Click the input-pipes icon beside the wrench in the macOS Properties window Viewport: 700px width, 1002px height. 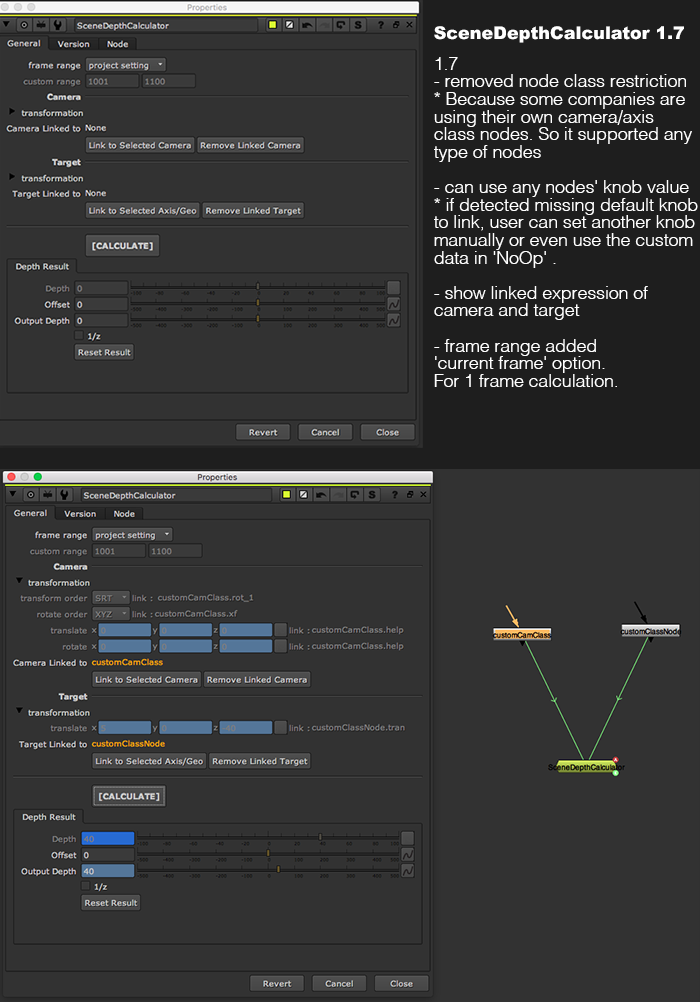[x=47, y=495]
